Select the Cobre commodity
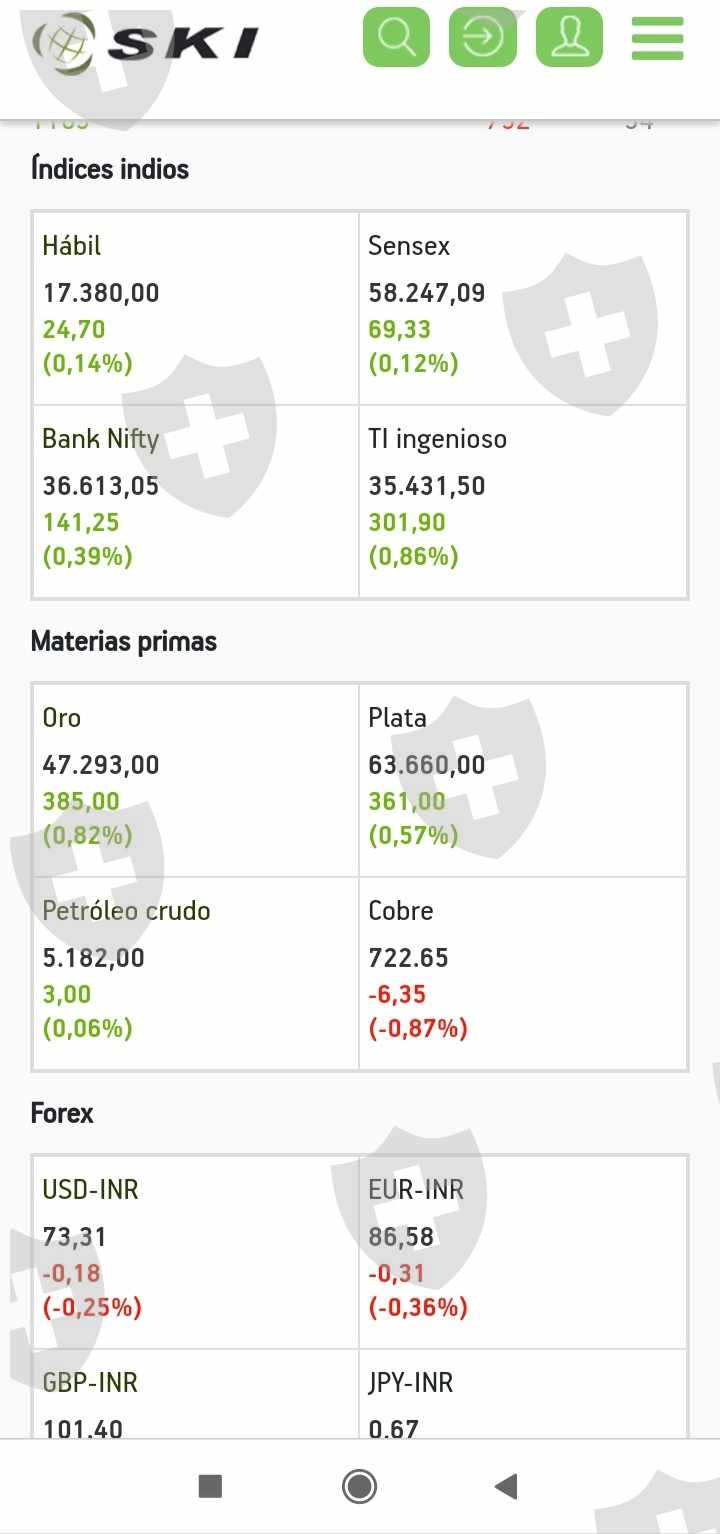This screenshot has height=1534, width=720. (523, 973)
